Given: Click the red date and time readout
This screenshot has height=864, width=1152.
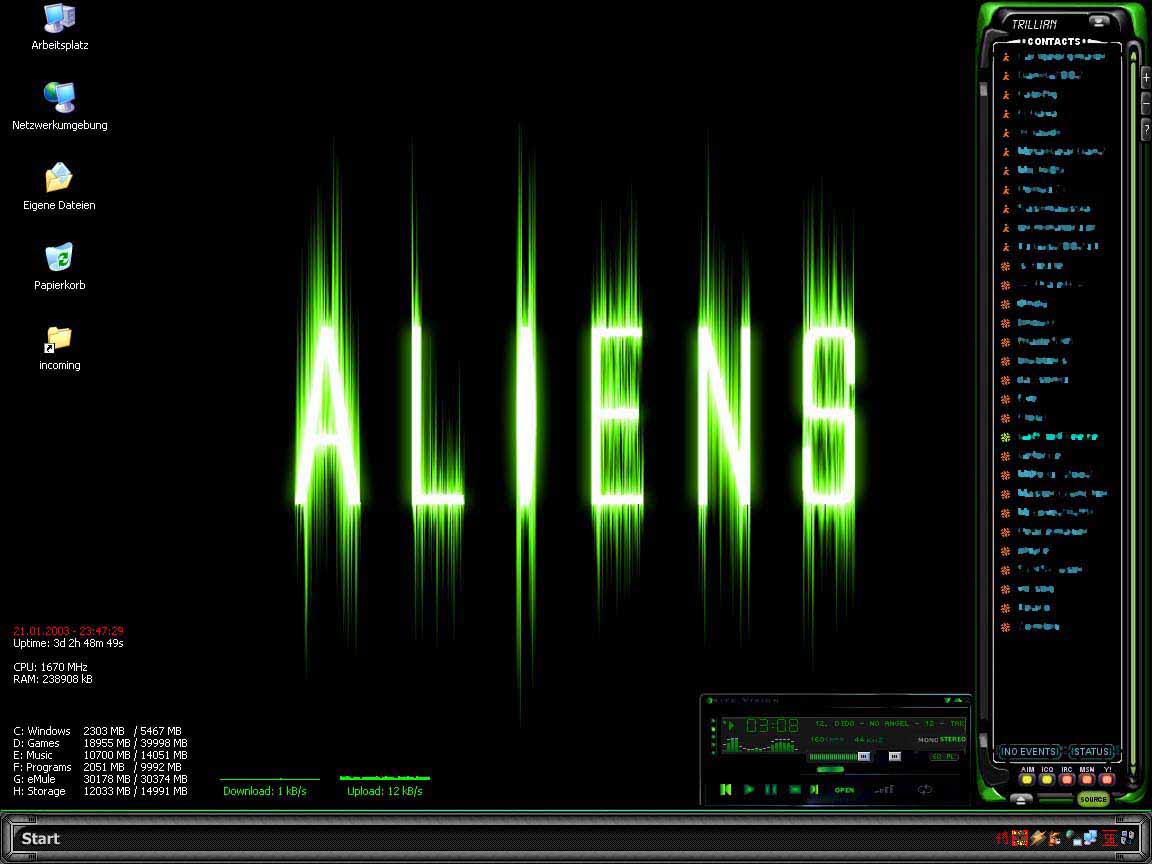Looking at the screenshot, I should coord(68,630).
